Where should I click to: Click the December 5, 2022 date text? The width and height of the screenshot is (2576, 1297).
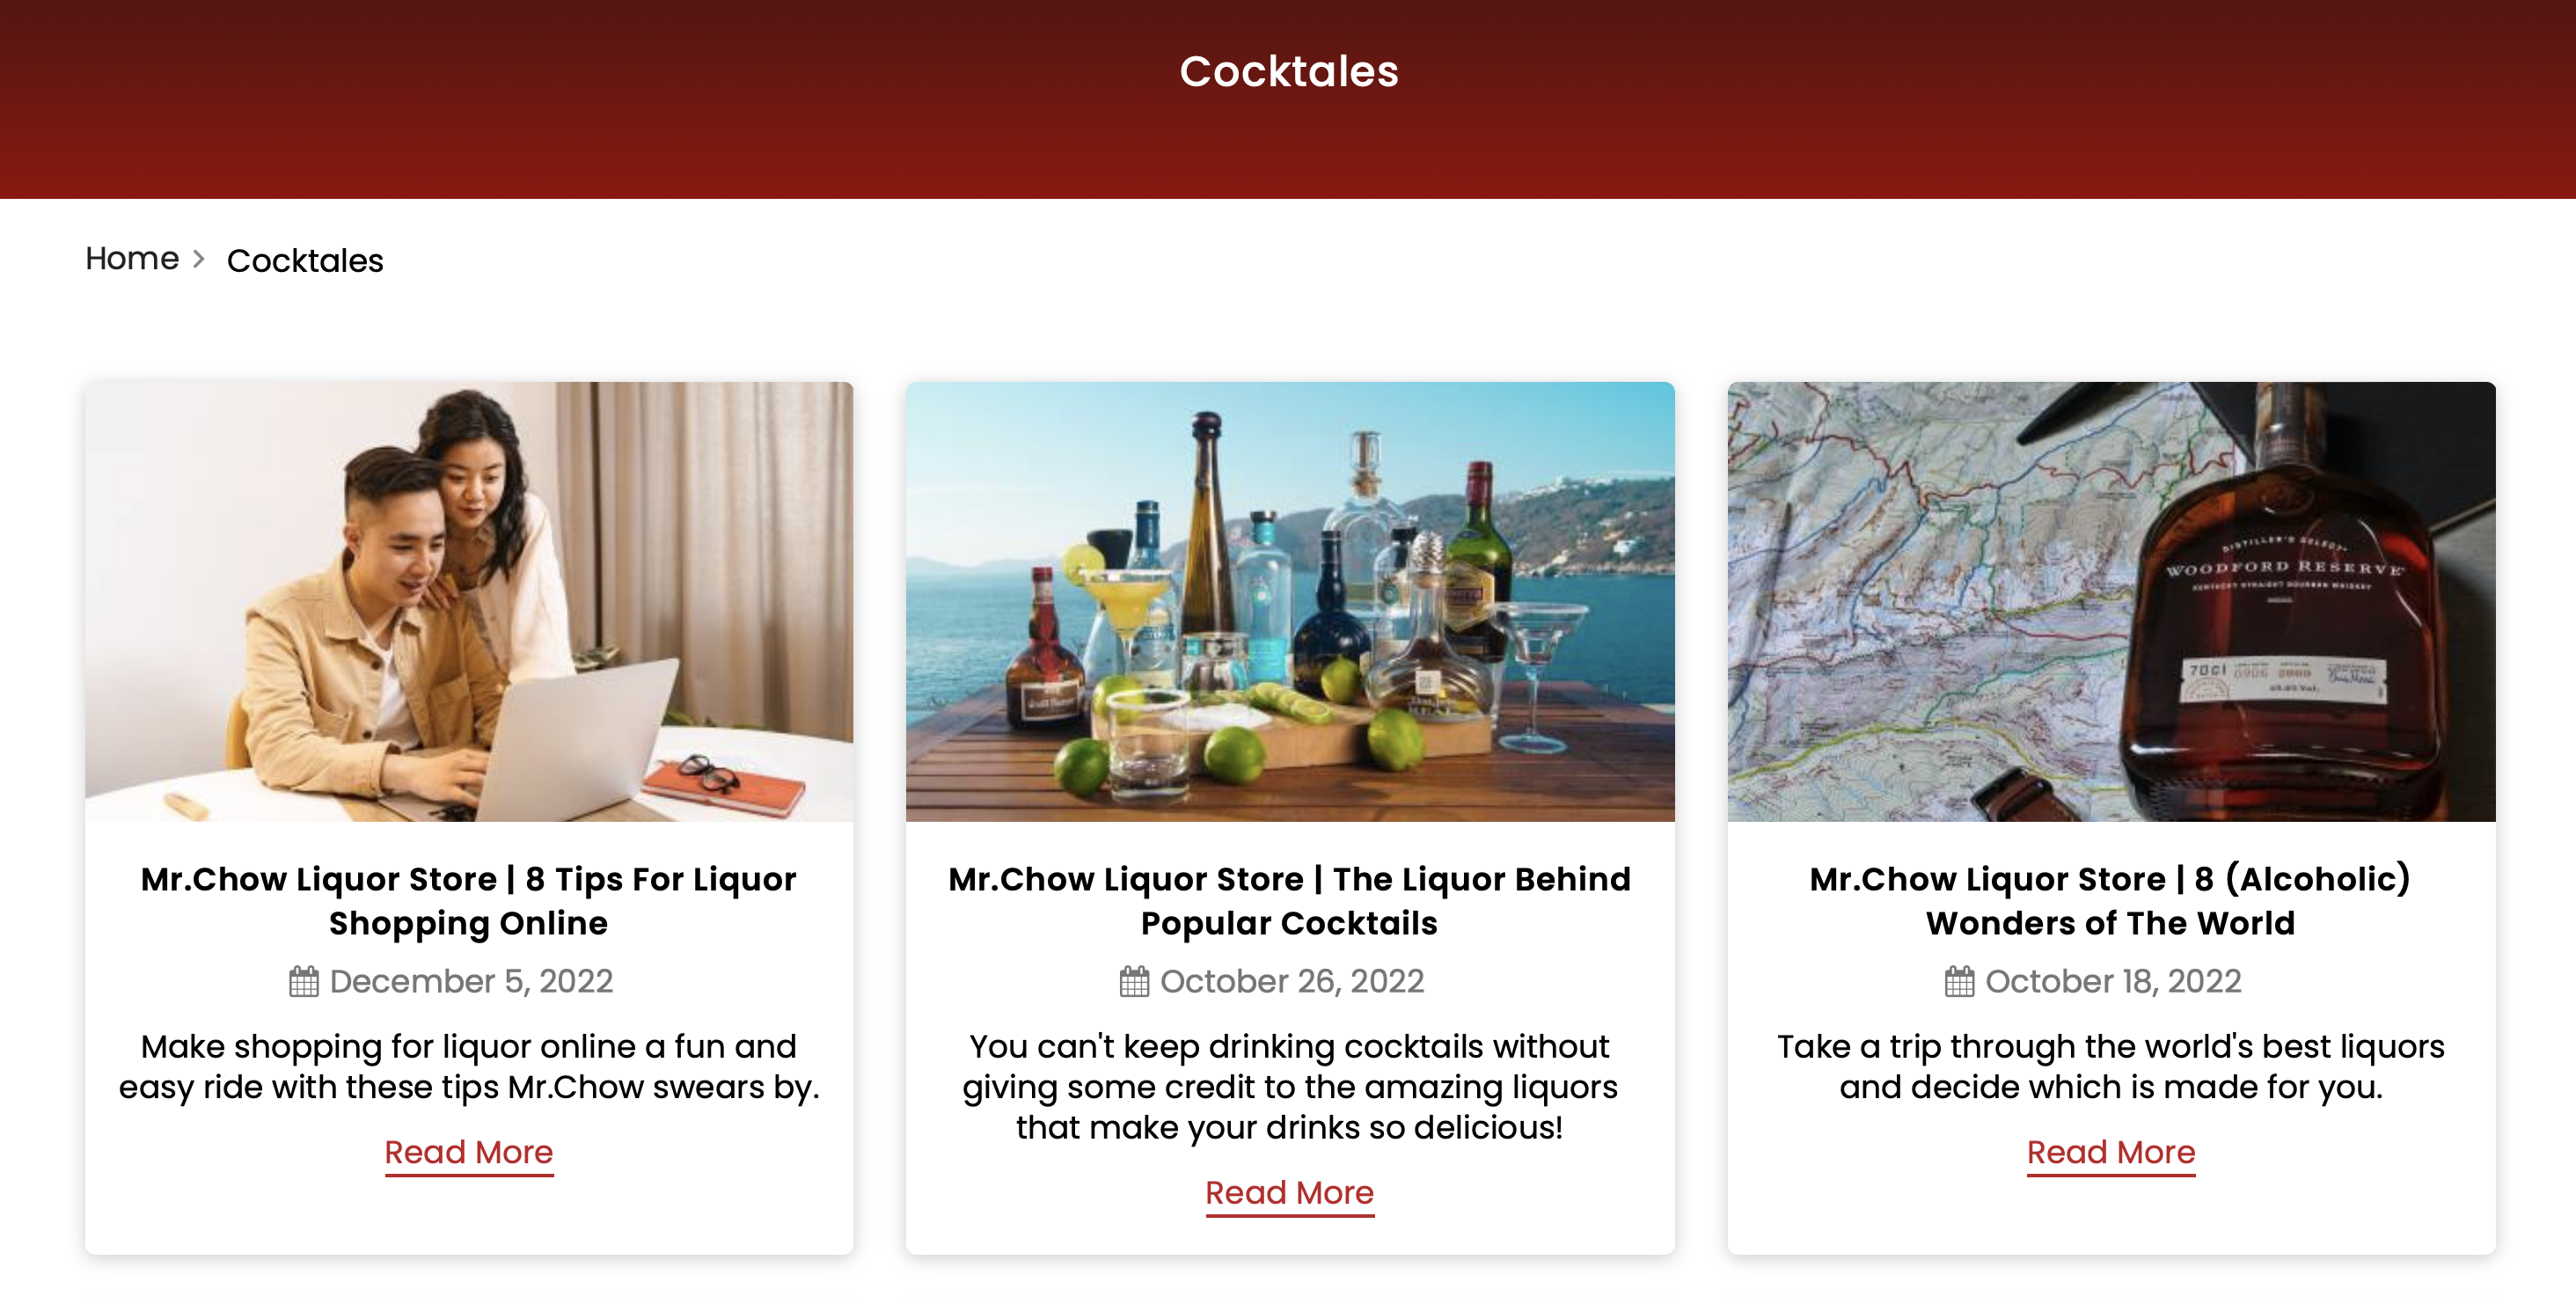(471, 981)
